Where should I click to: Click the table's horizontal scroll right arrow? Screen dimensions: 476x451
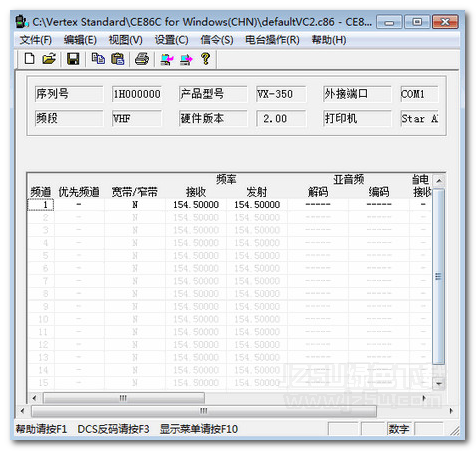(x=424, y=398)
